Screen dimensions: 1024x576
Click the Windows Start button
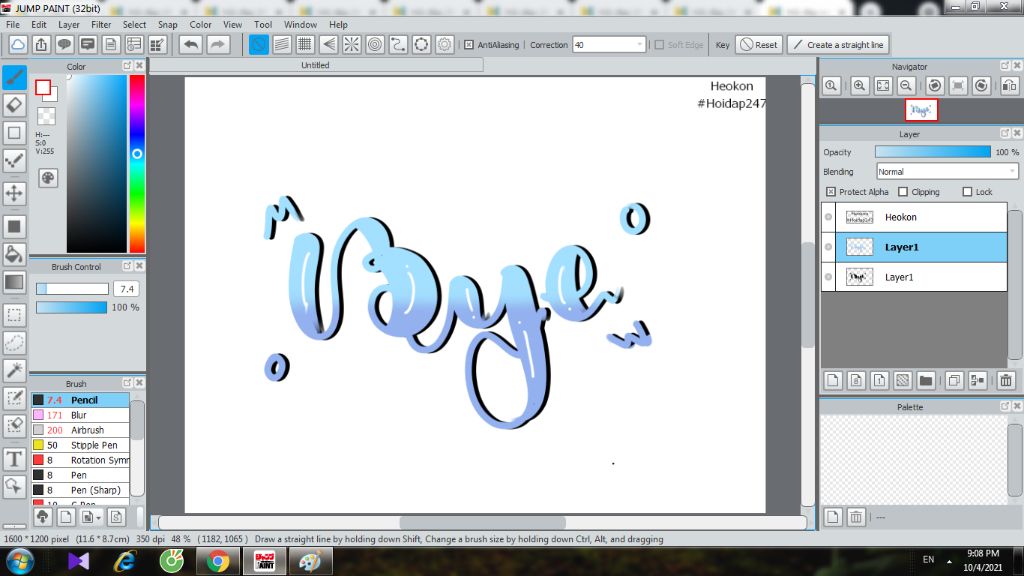(20, 561)
